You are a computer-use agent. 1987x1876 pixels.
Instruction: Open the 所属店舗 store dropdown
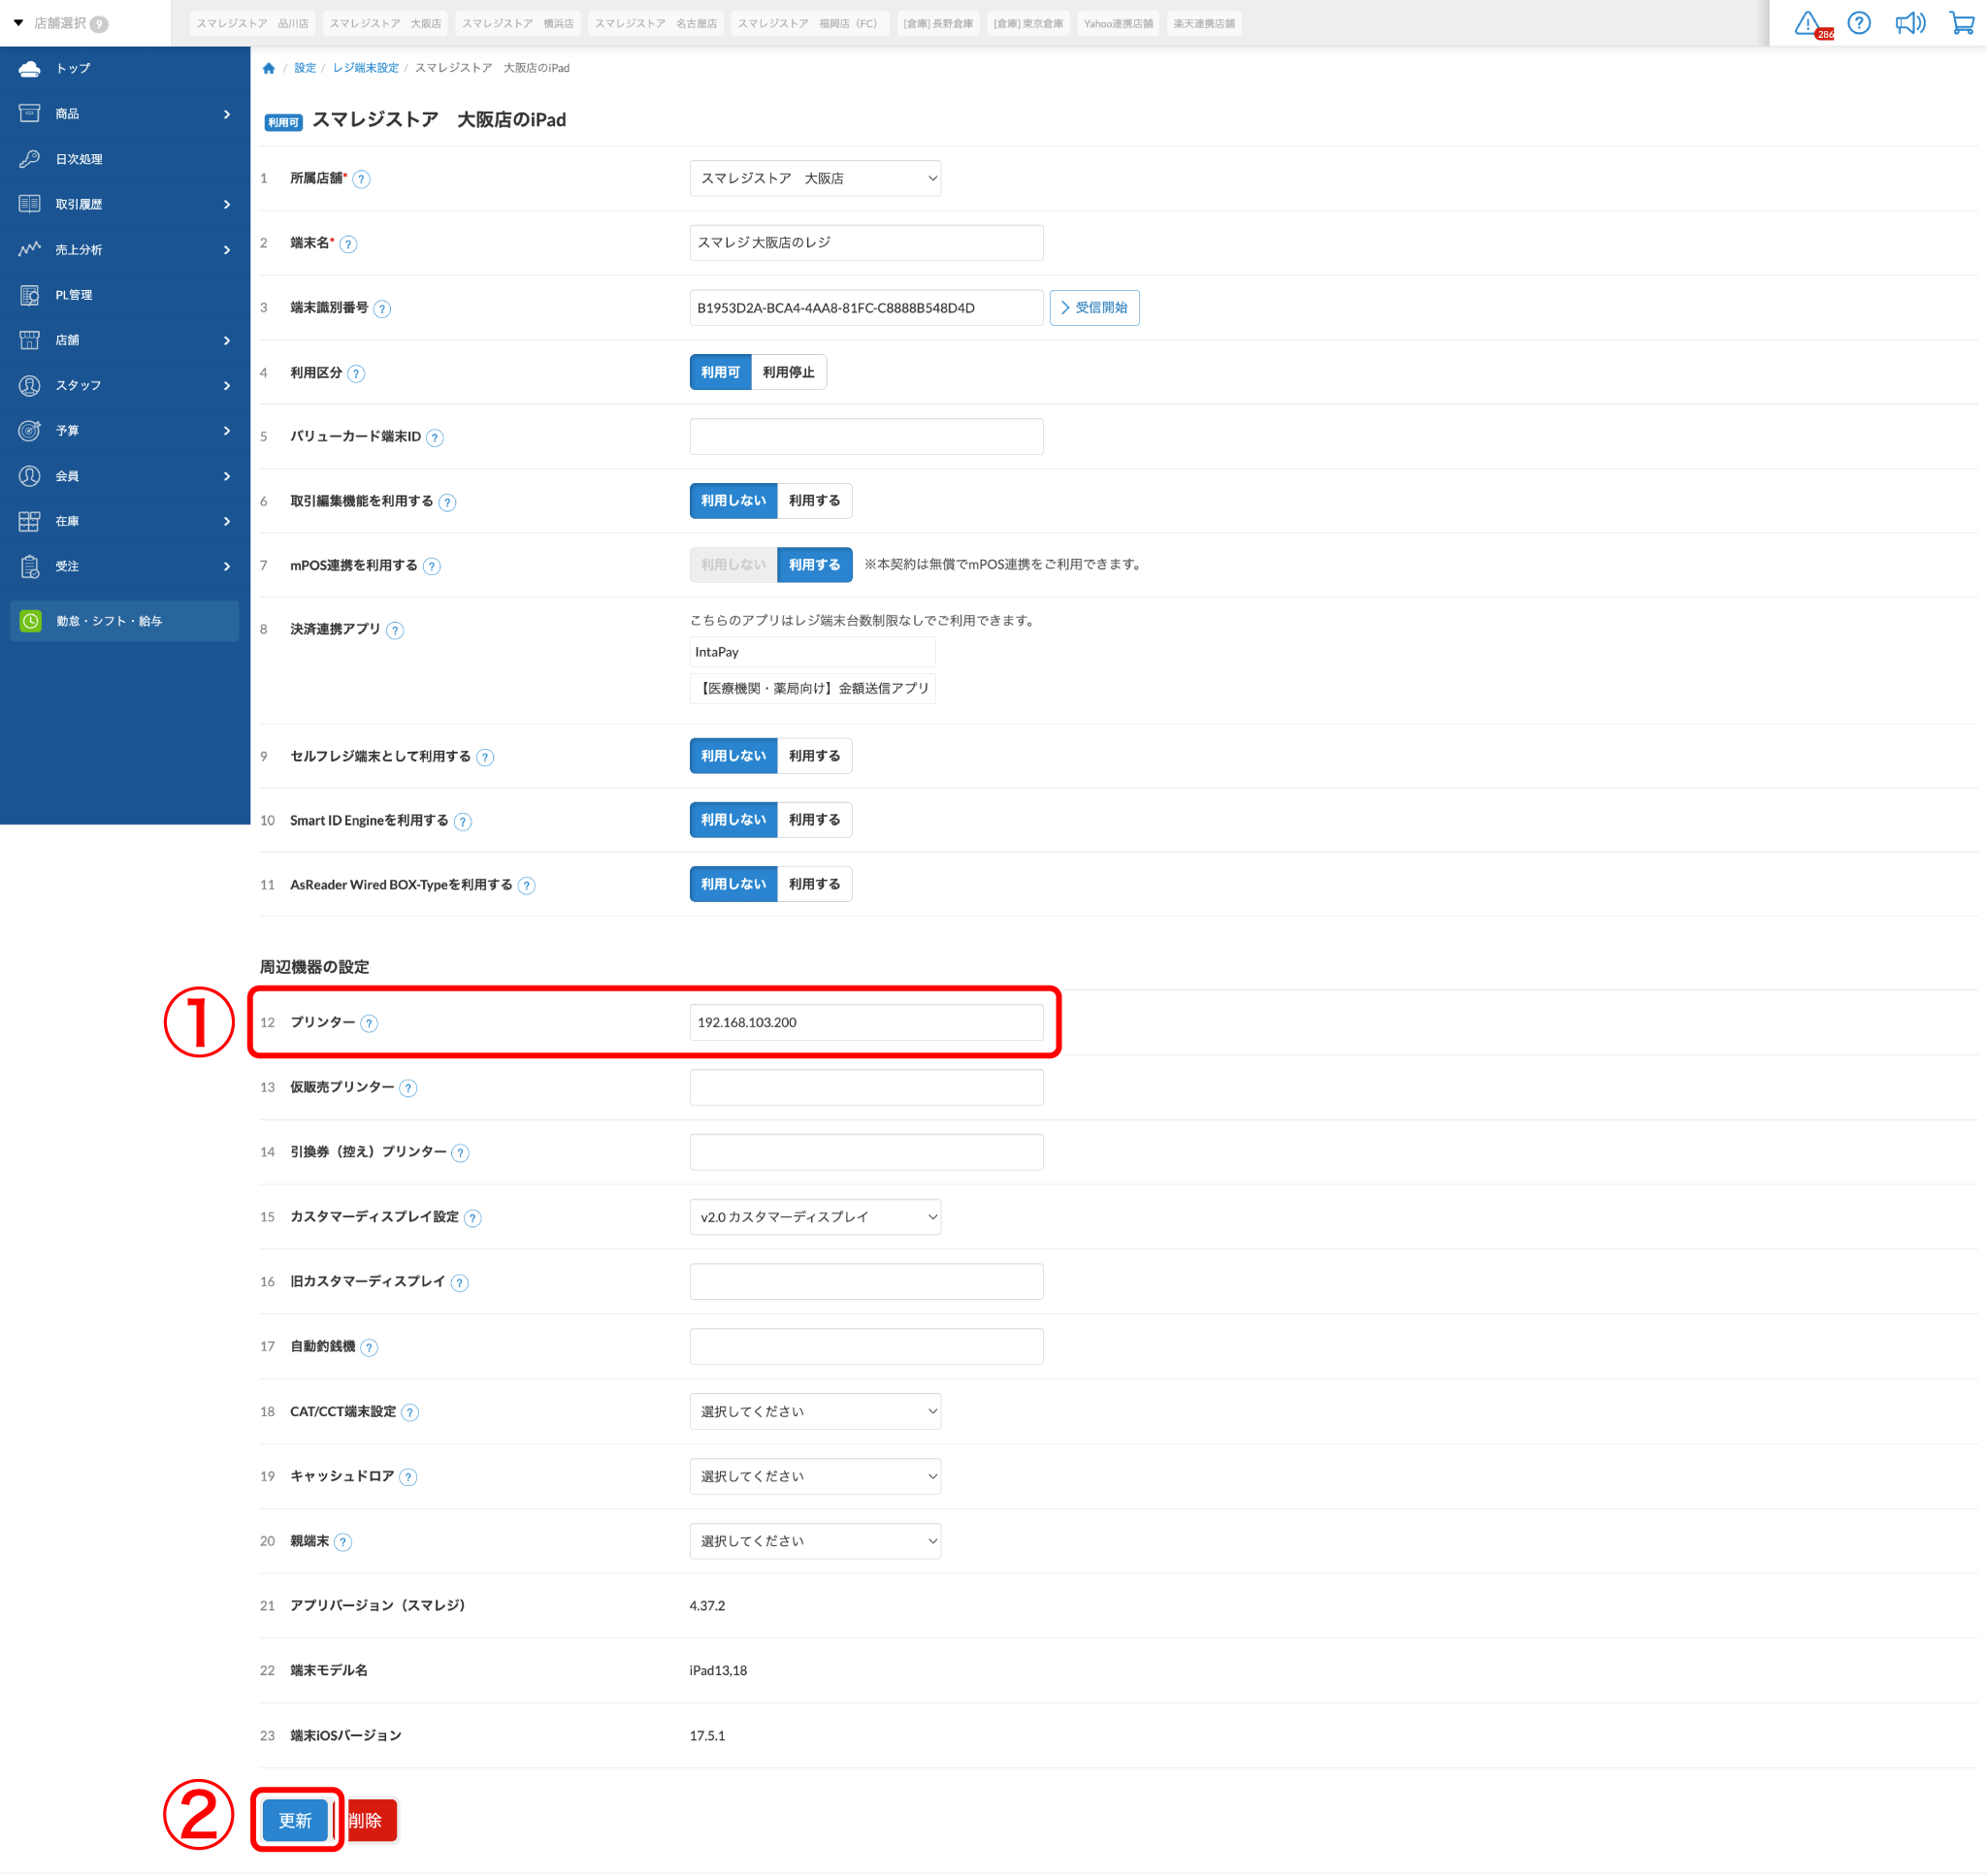point(815,178)
